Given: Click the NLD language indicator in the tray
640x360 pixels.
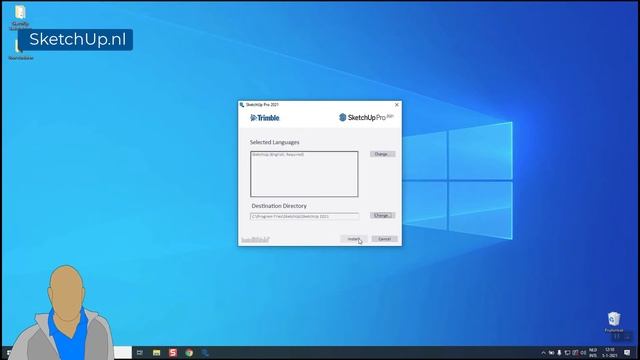Looking at the screenshot, I should point(593,353).
